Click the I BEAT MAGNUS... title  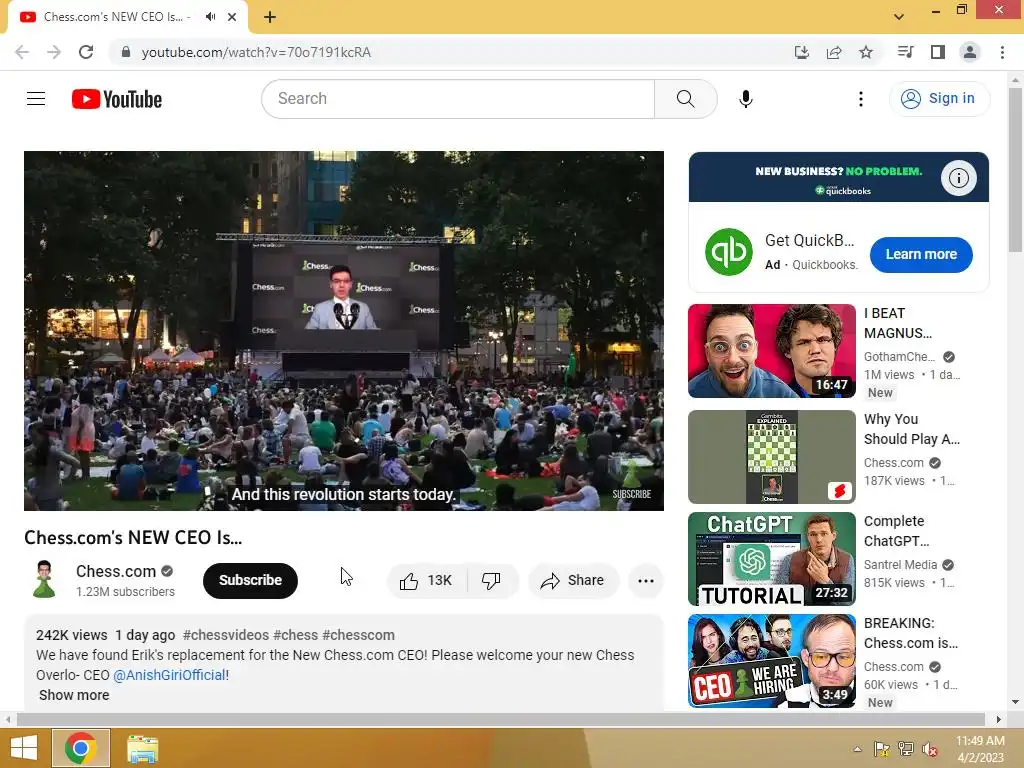coord(898,323)
